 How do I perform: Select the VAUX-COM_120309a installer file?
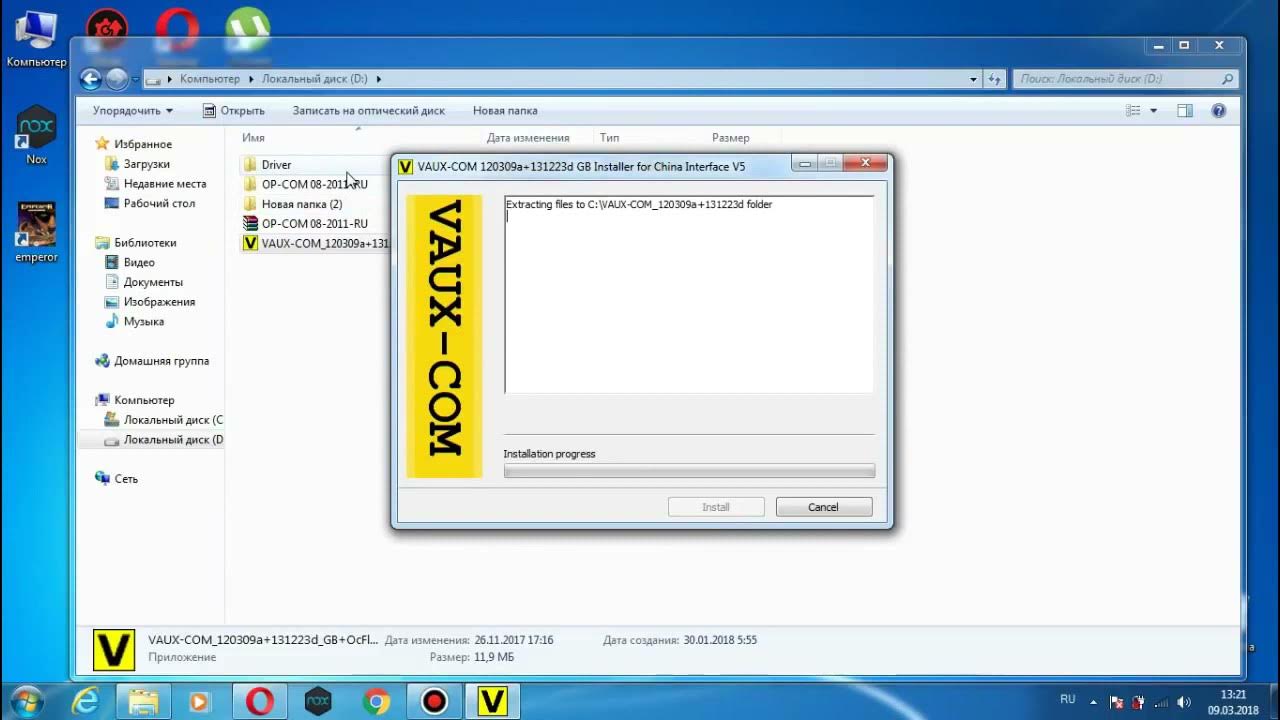pos(316,243)
